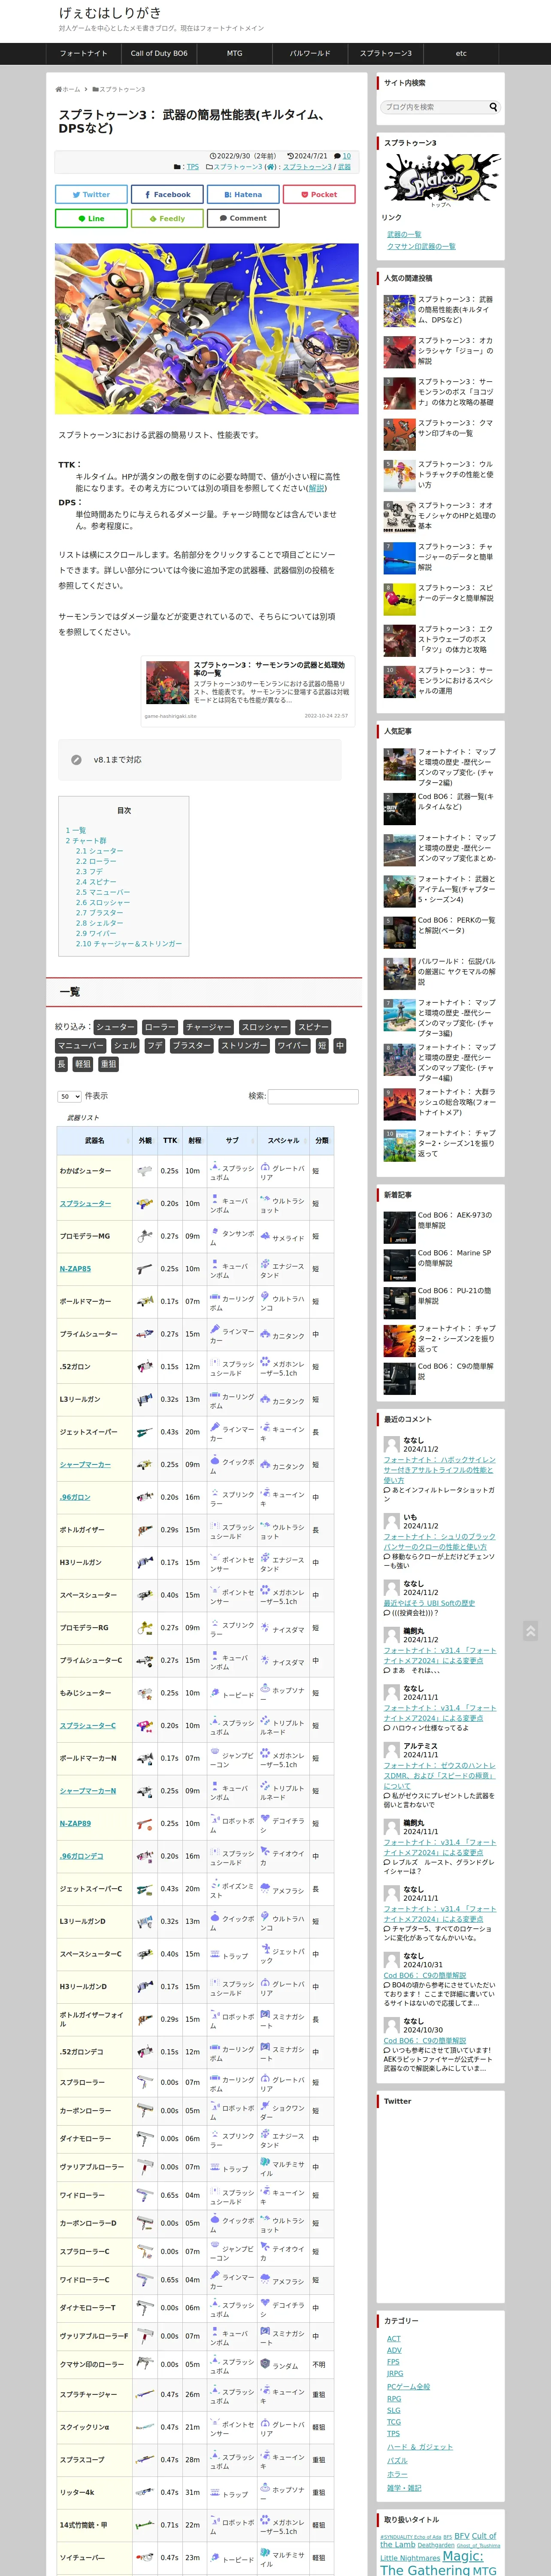Follow the blog on Feedly
This screenshot has height=2576, width=551.
tap(167, 218)
